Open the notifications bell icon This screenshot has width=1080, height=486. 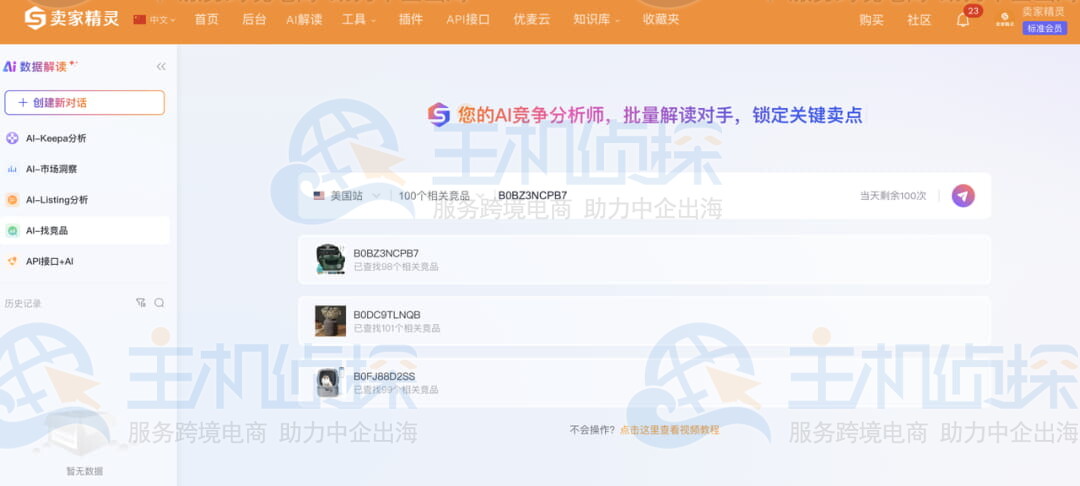(963, 20)
